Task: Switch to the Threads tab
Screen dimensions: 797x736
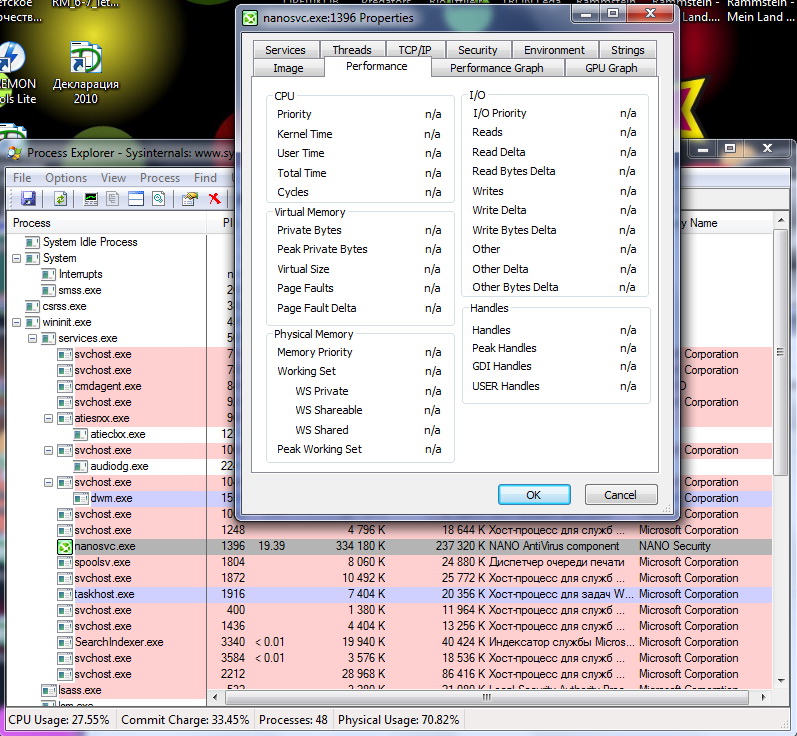Action: click(x=351, y=50)
